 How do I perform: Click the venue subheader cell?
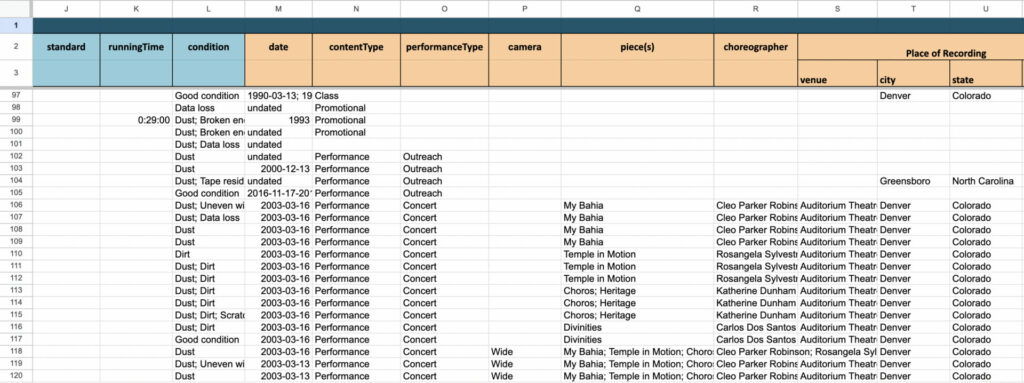pyautogui.click(x=837, y=73)
